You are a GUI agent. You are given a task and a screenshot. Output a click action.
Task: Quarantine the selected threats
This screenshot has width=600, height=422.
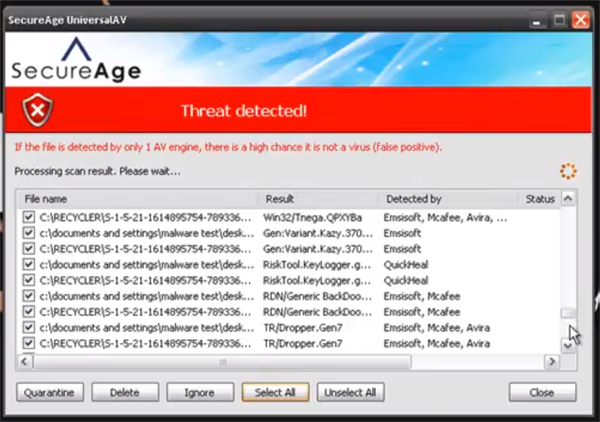click(x=50, y=393)
